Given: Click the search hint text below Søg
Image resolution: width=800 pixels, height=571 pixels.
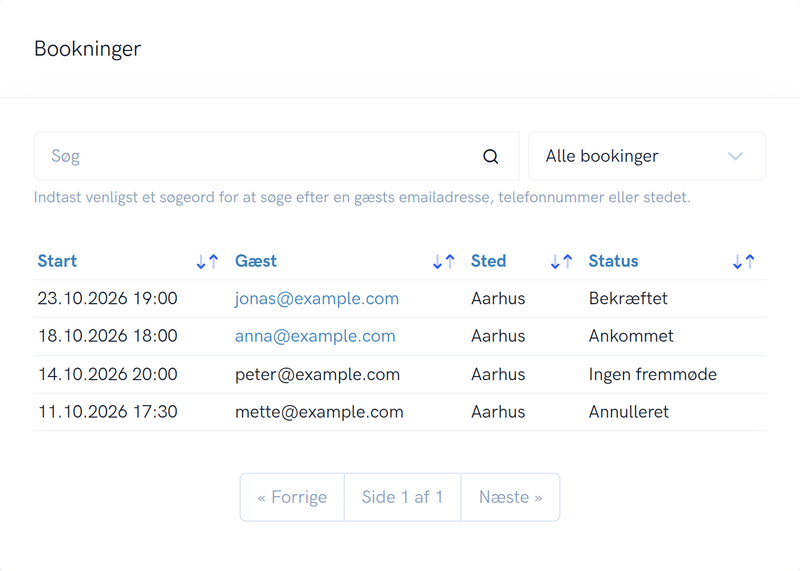Looking at the screenshot, I should (362, 197).
